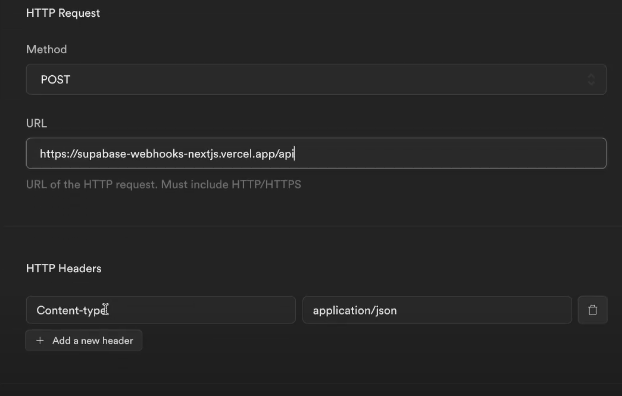This screenshot has height=396, width=622.
Task: Click the HTTP Request section heading
Action: point(63,13)
